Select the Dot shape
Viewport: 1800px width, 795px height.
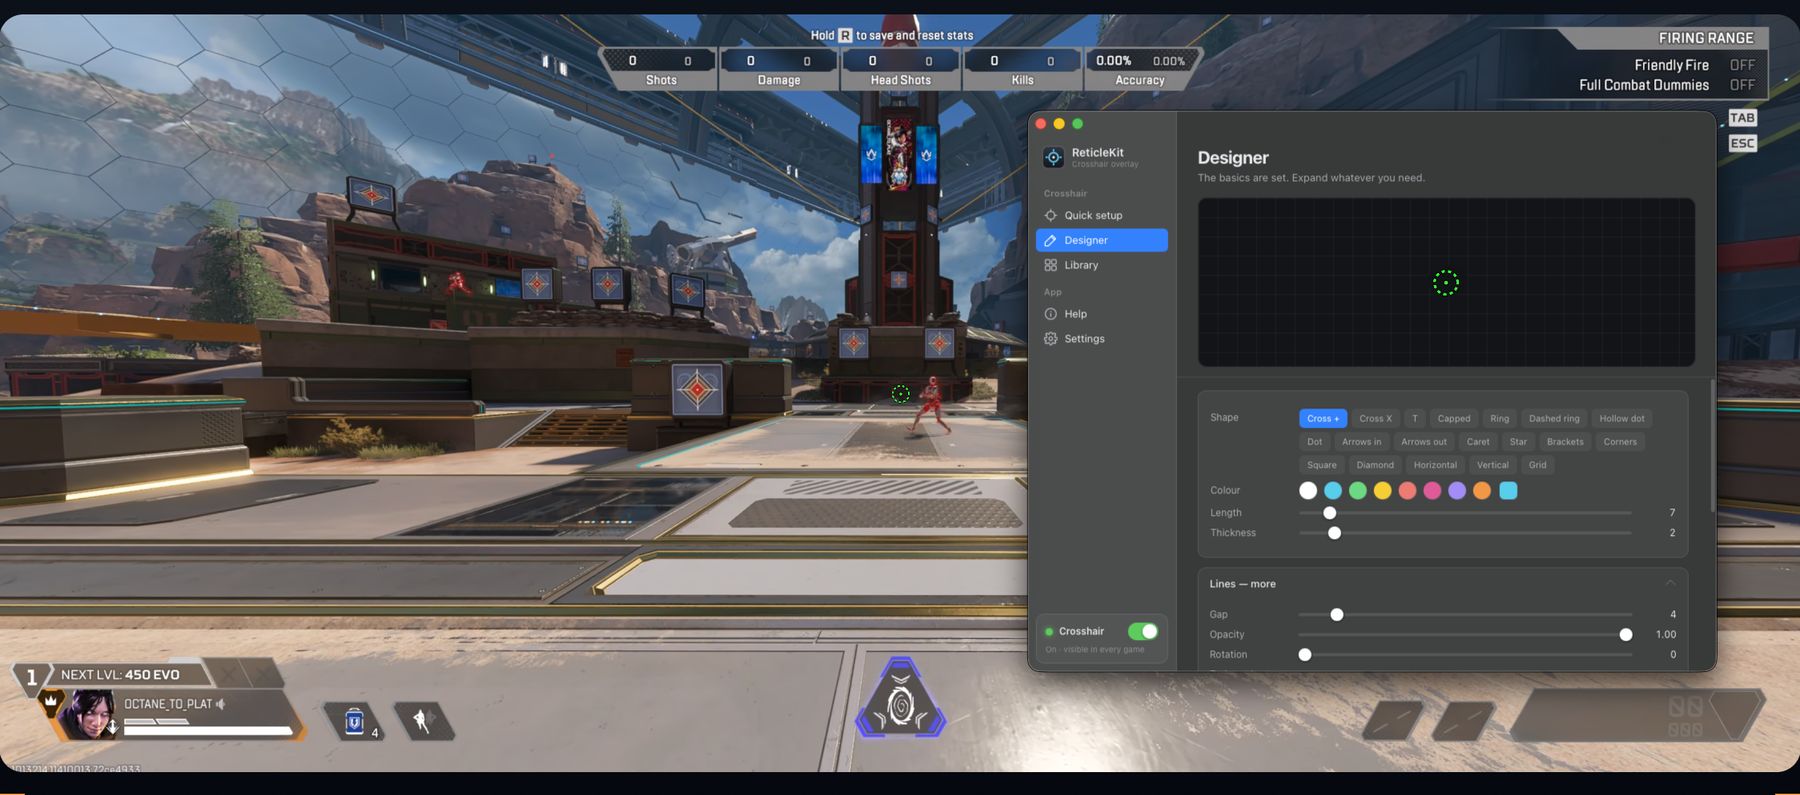pyautogui.click(x=1314, y=442)
